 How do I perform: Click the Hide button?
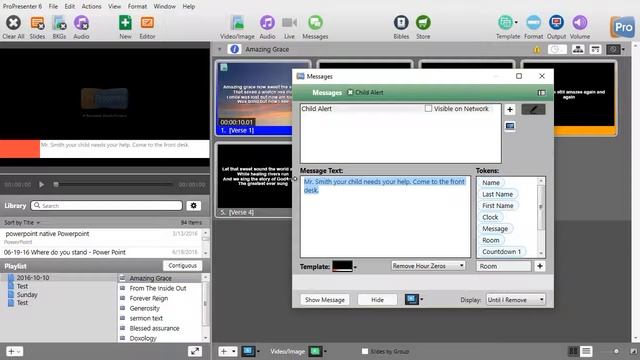click(x=377, y=300)
